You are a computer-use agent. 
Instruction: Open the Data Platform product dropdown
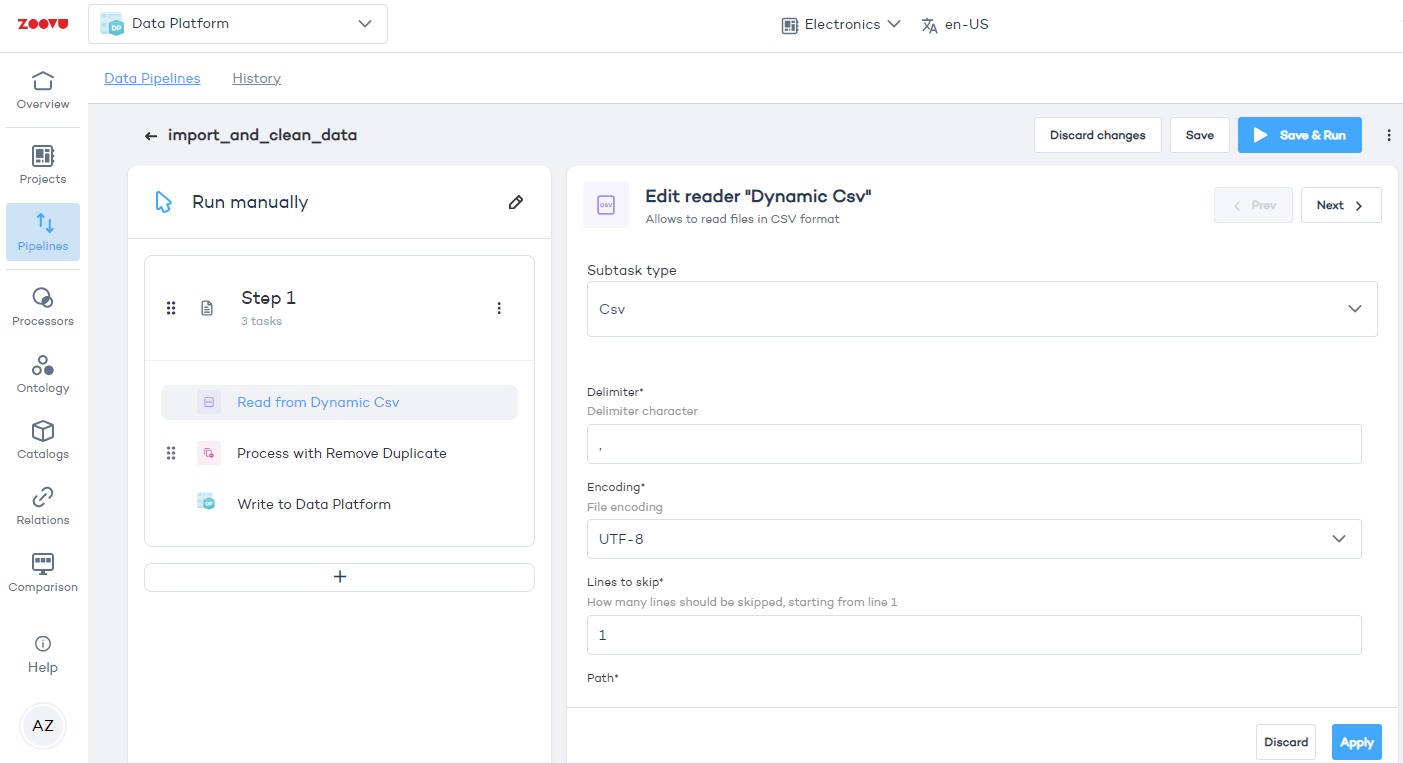click(x=238, y=24)
